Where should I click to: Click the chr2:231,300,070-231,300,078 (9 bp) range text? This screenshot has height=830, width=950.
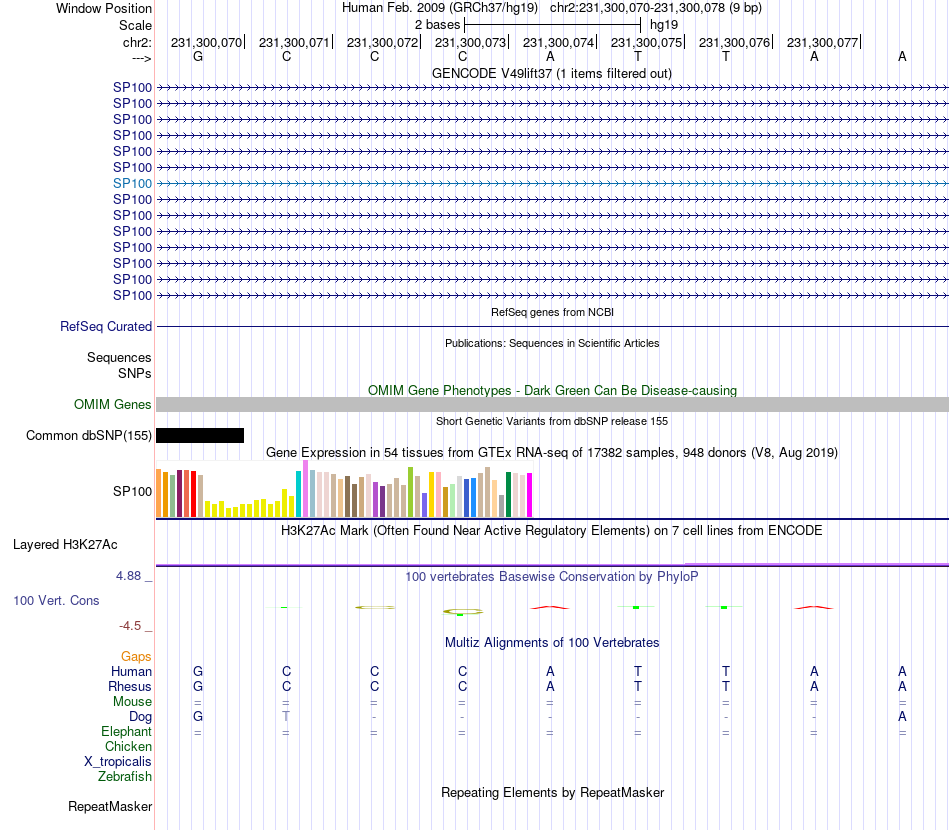click(656, 8)
